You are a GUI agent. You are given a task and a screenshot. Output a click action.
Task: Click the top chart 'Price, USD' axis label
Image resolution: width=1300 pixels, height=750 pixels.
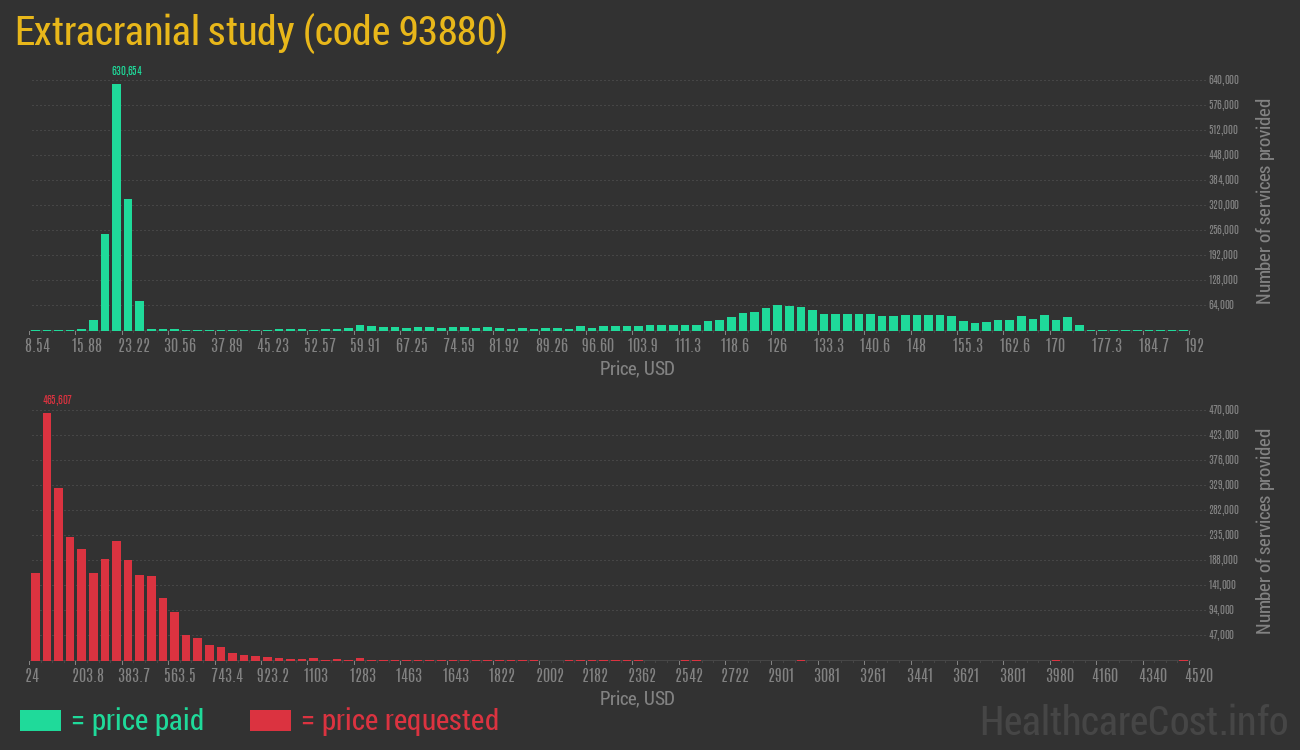click(x=637, y=369)
